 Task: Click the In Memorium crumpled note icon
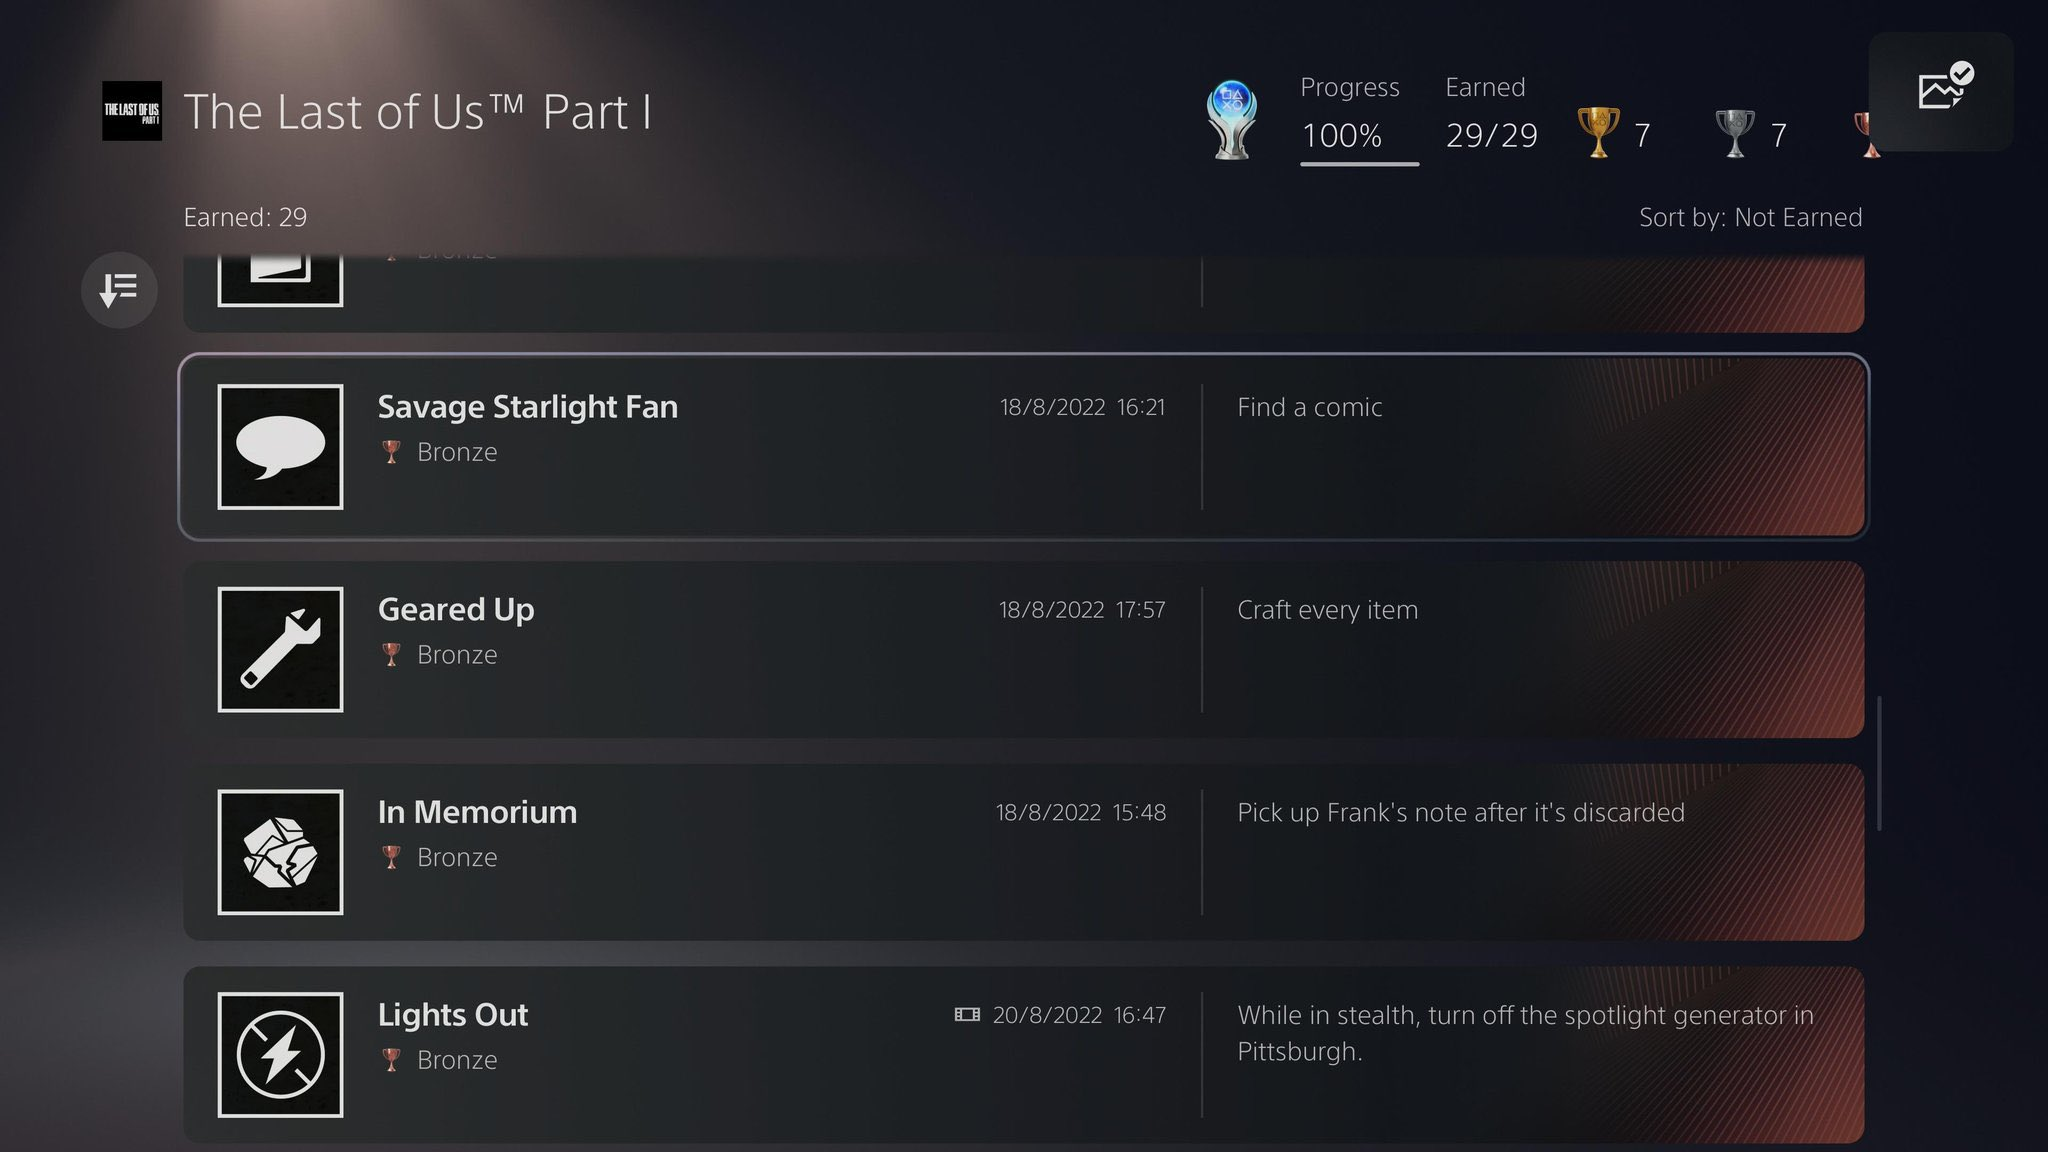(x=280, y=852)
